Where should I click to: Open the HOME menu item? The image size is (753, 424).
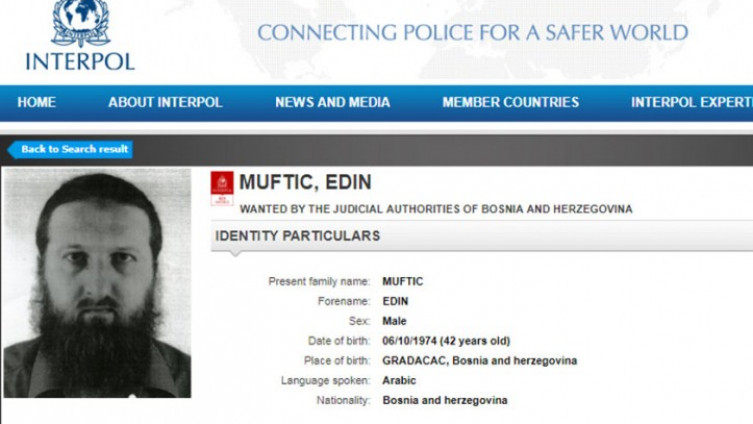click(37, 102)
